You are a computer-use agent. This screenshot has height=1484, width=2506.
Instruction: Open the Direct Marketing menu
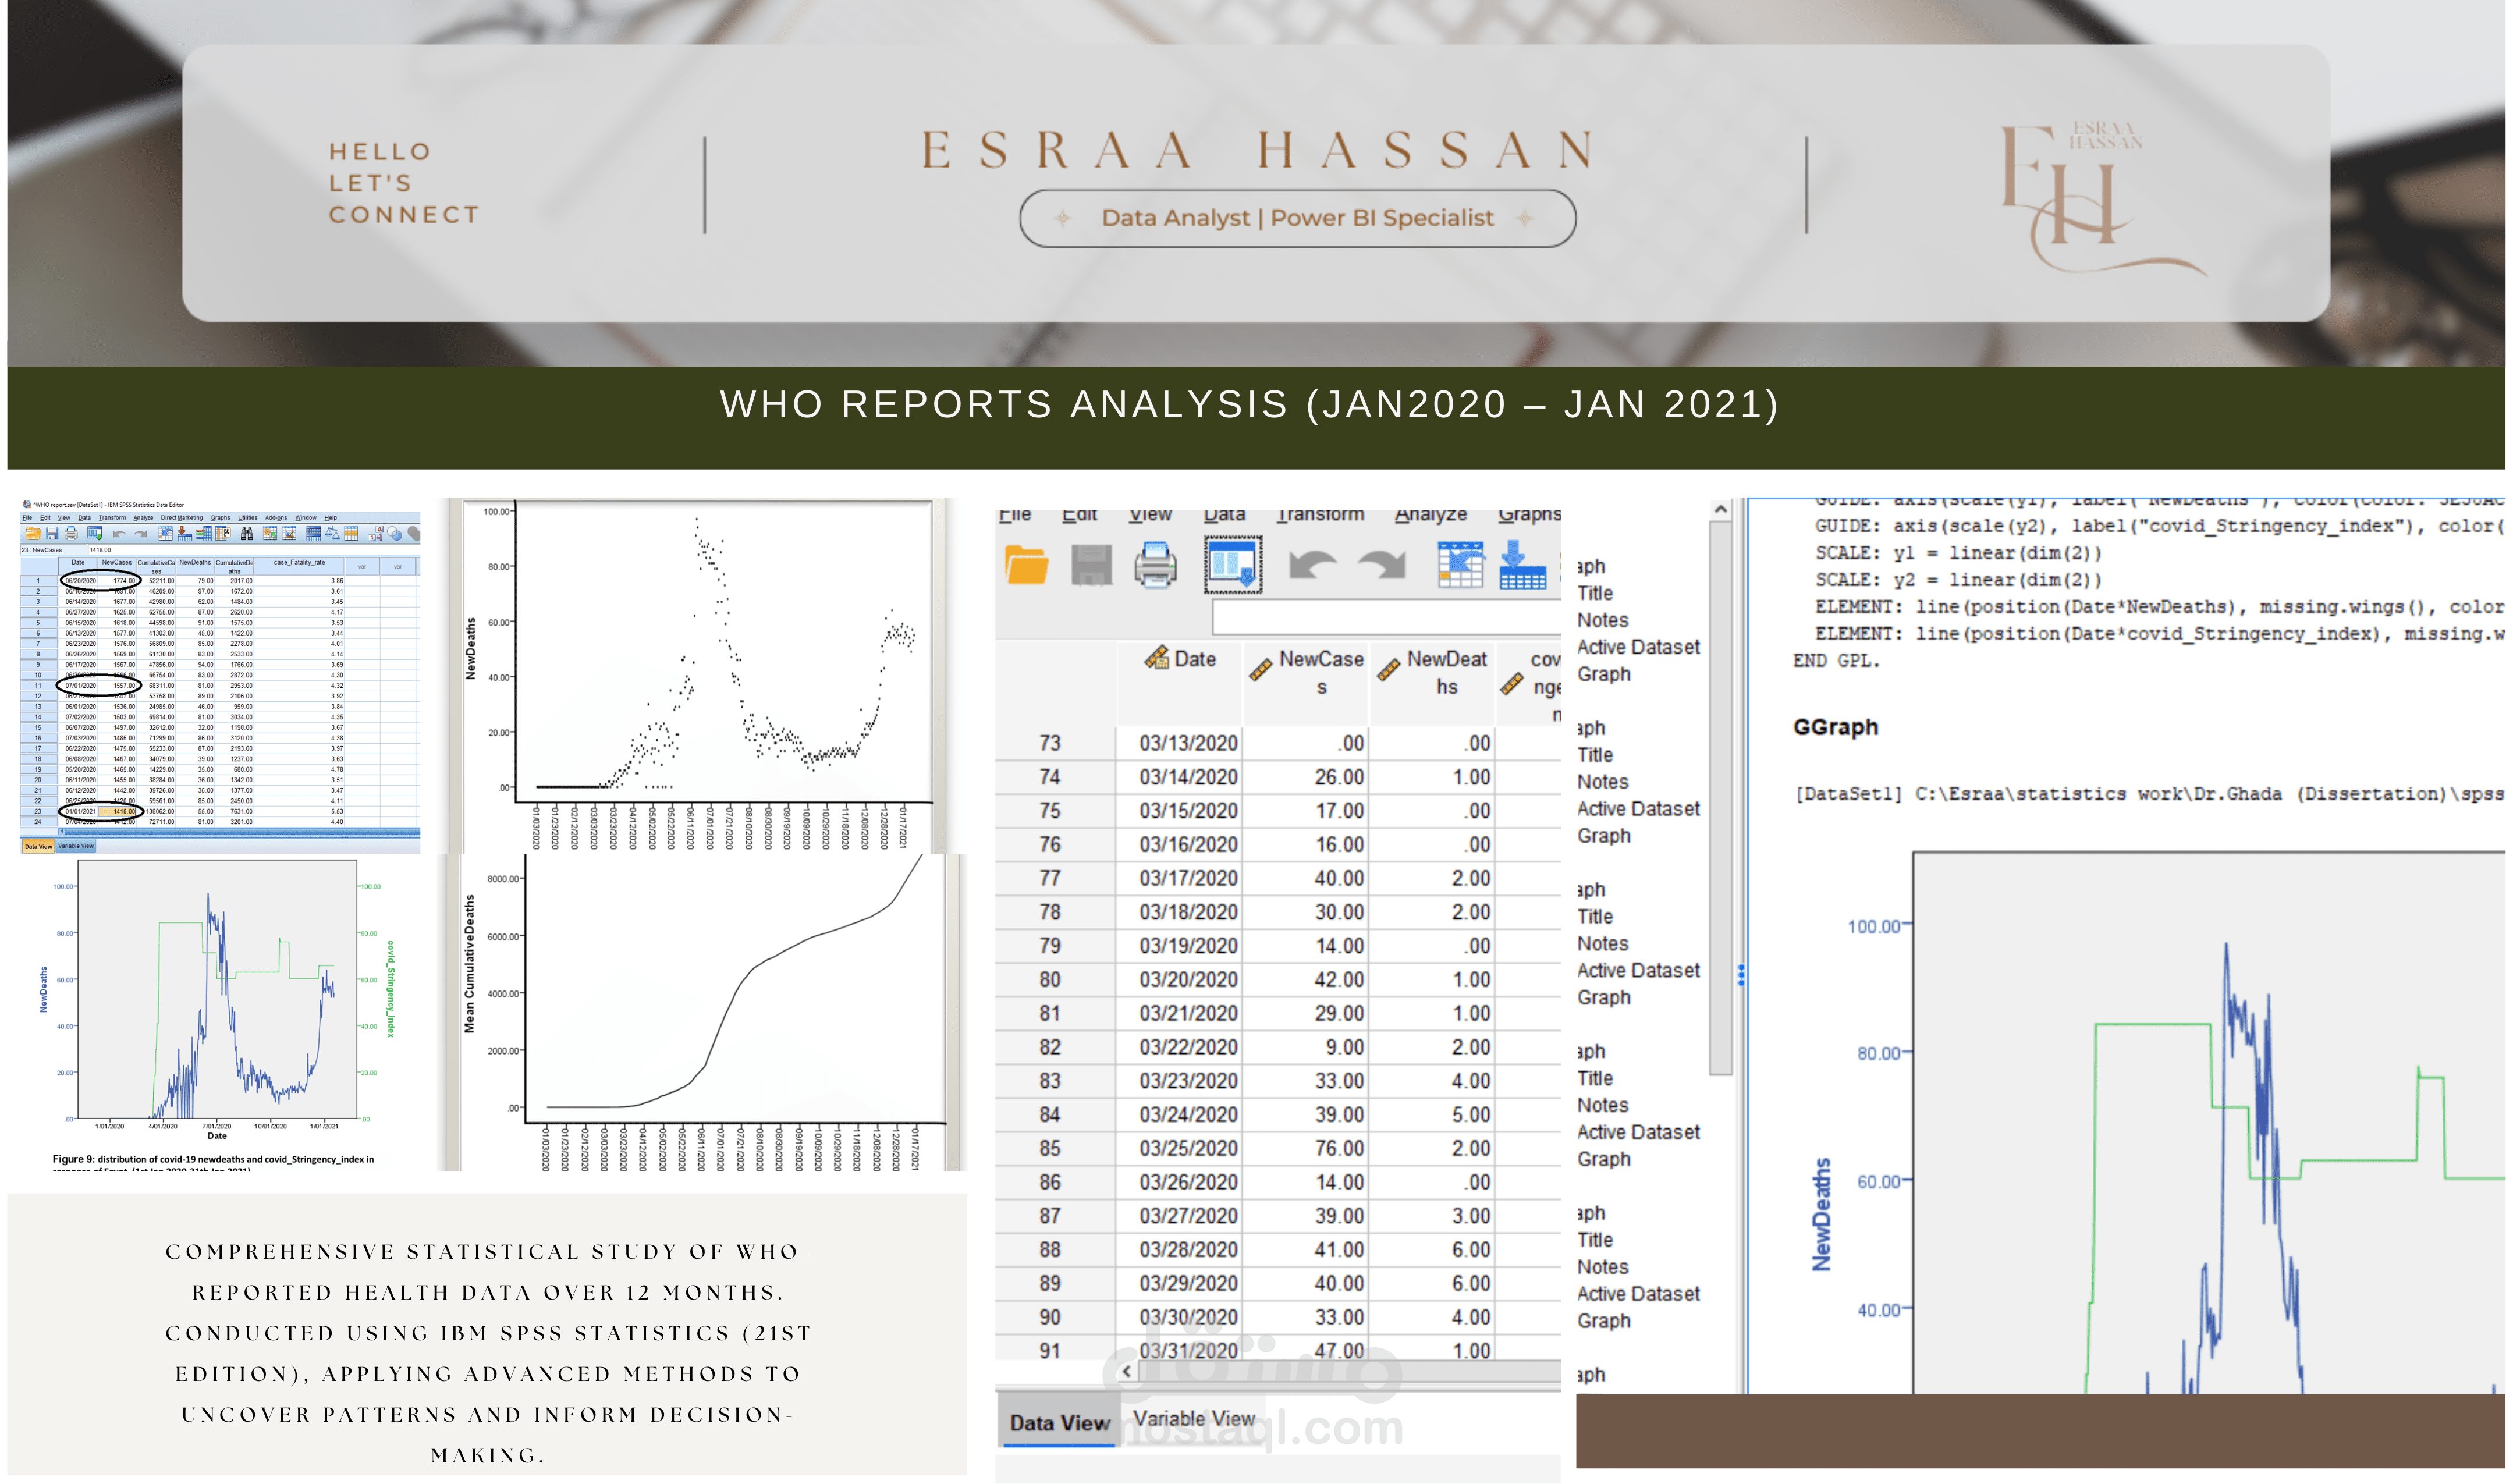pyautogui.click(x=182, y=517)
